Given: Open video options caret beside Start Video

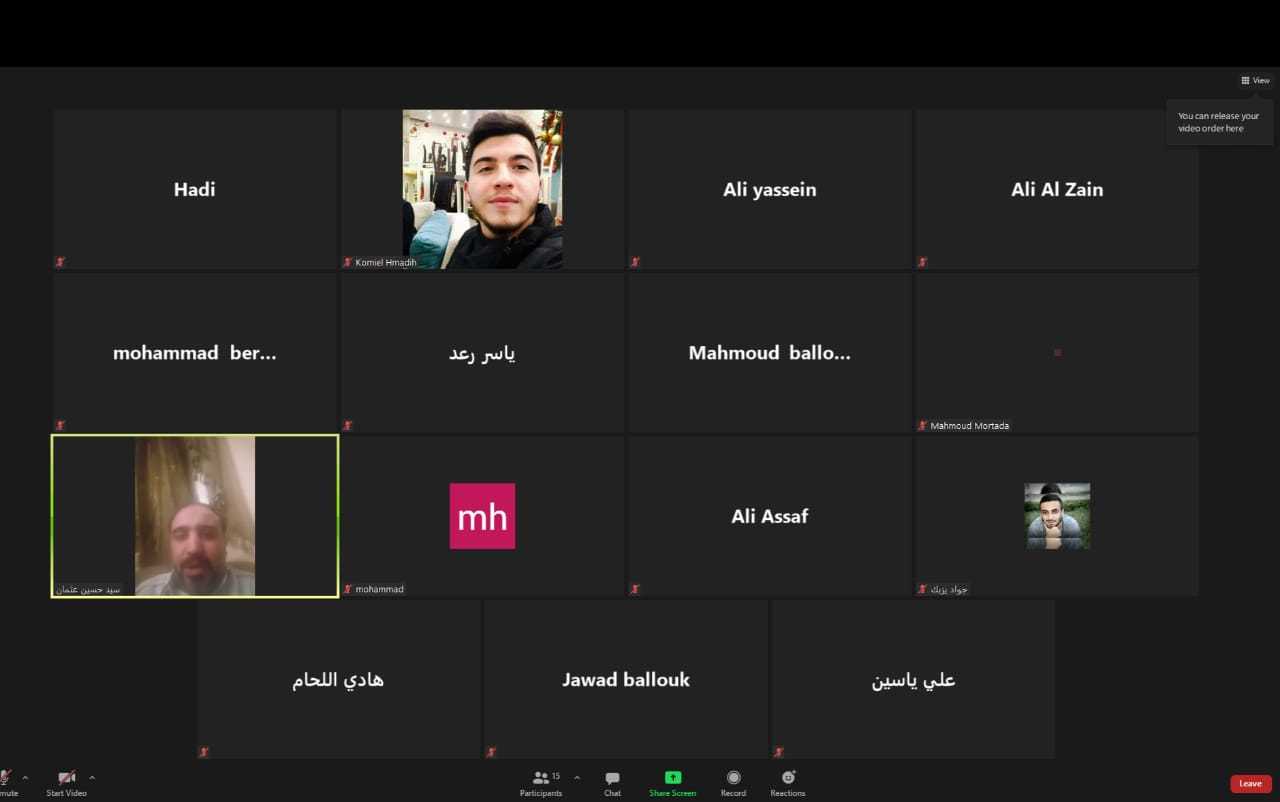Looking at the screenshot, I should [92, 778].
